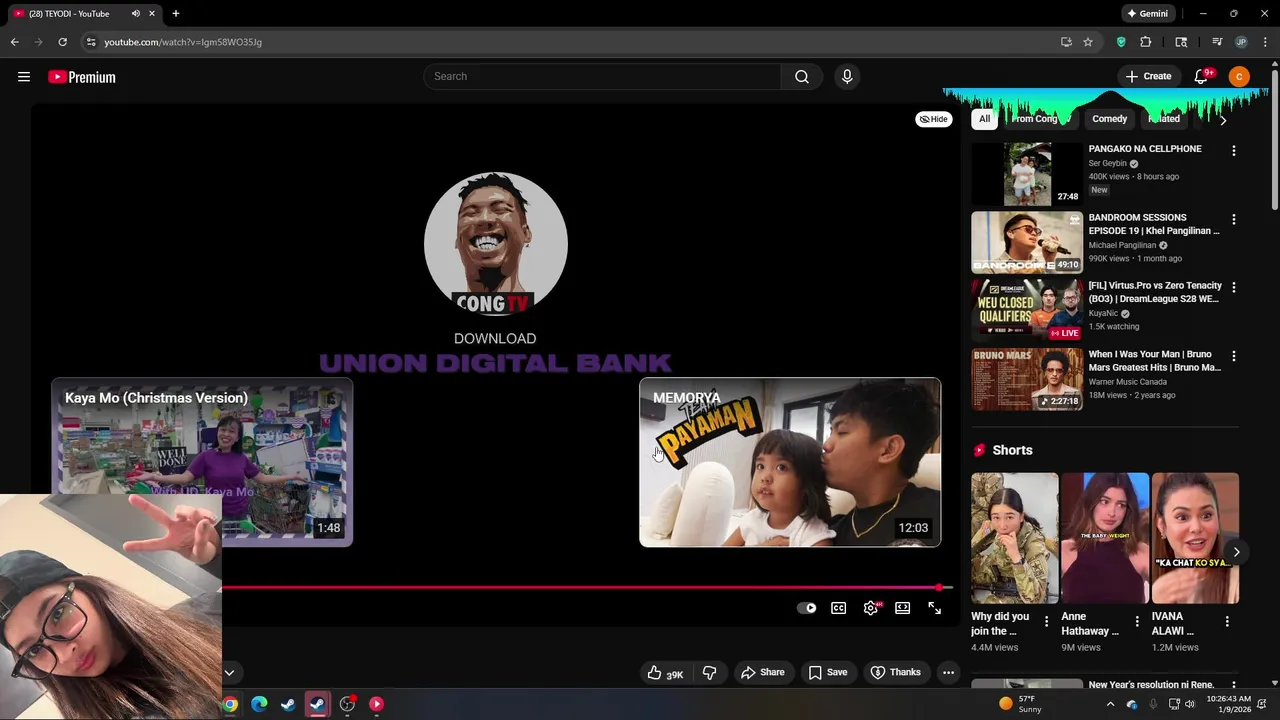Click the Create button
This screenshot has height=720, width=1280.
tap(1149, 77)
